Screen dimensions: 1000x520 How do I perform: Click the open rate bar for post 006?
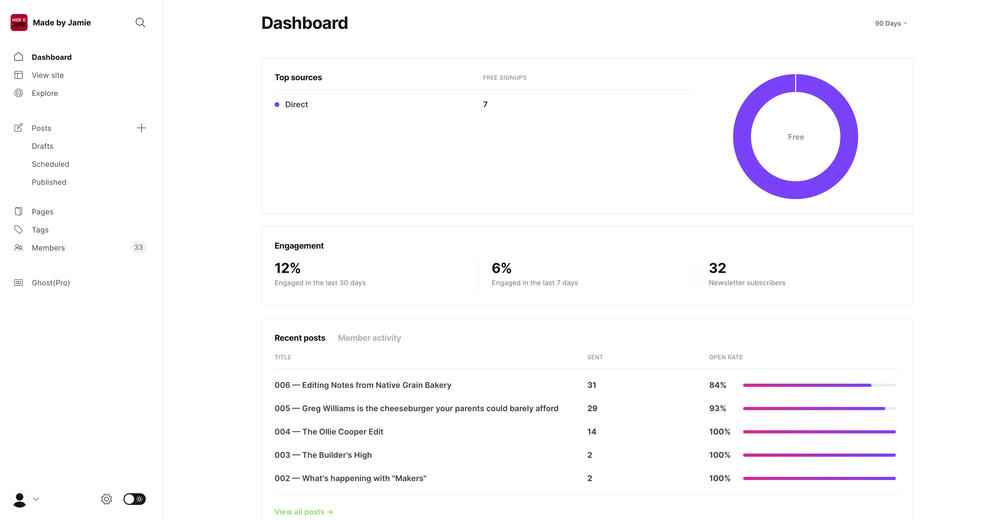819,385
